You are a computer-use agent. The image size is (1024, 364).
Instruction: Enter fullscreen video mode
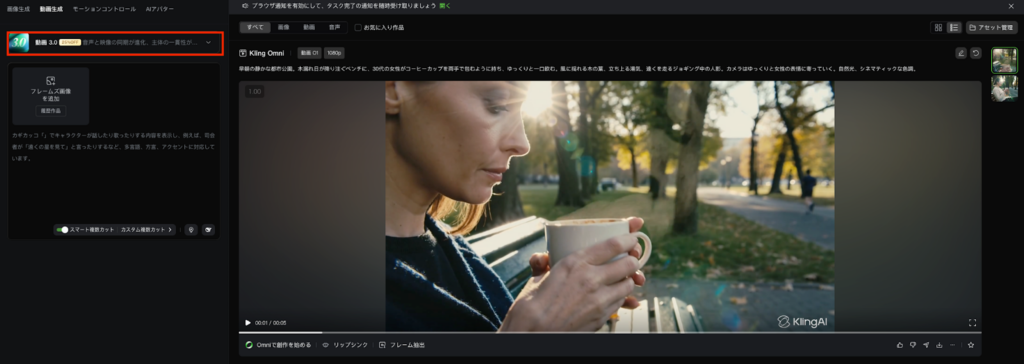coord(972,322)
